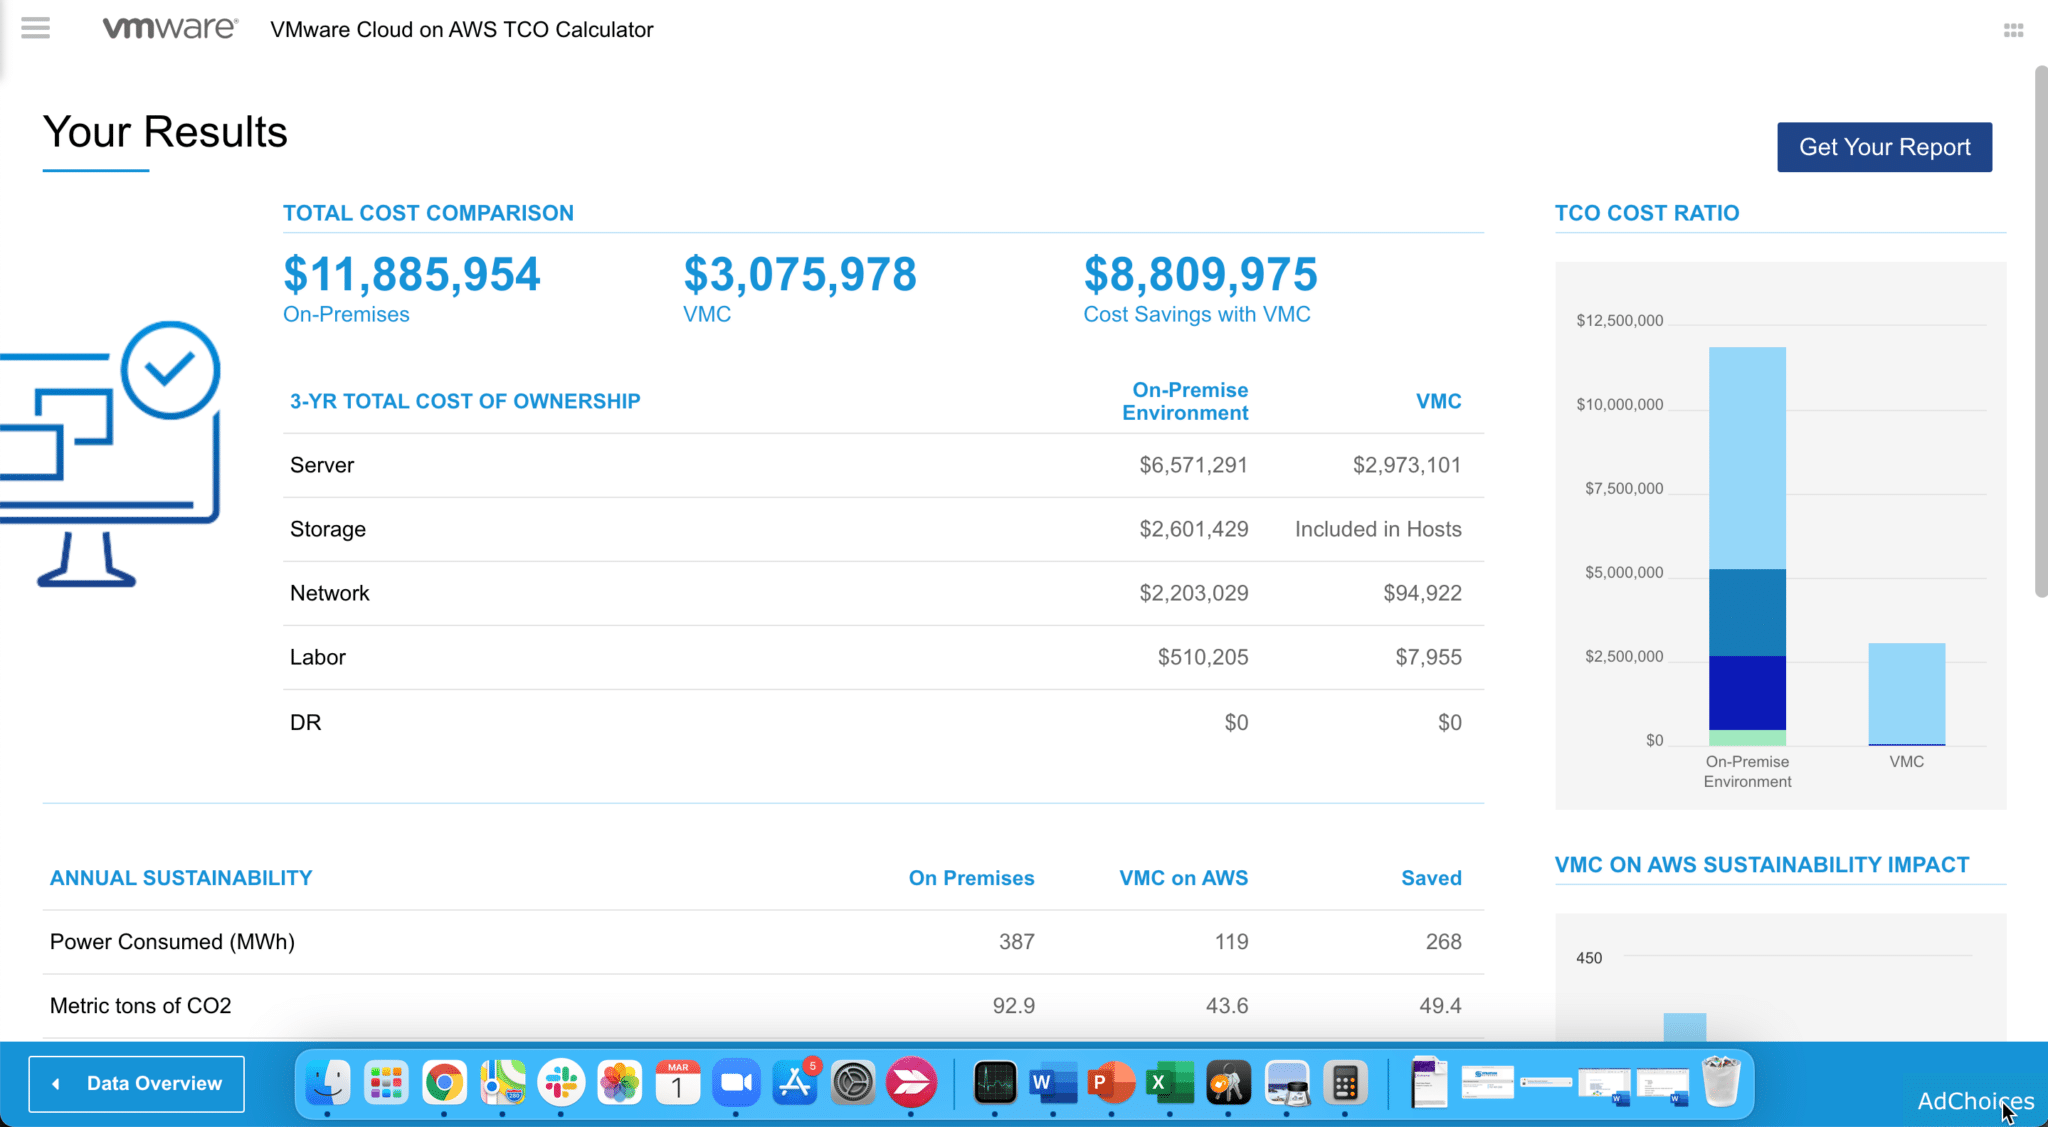The width and height of the screenshot is (2048, 1127).
Task: Open Zoom from the dock
Action: coord(736,1082)
